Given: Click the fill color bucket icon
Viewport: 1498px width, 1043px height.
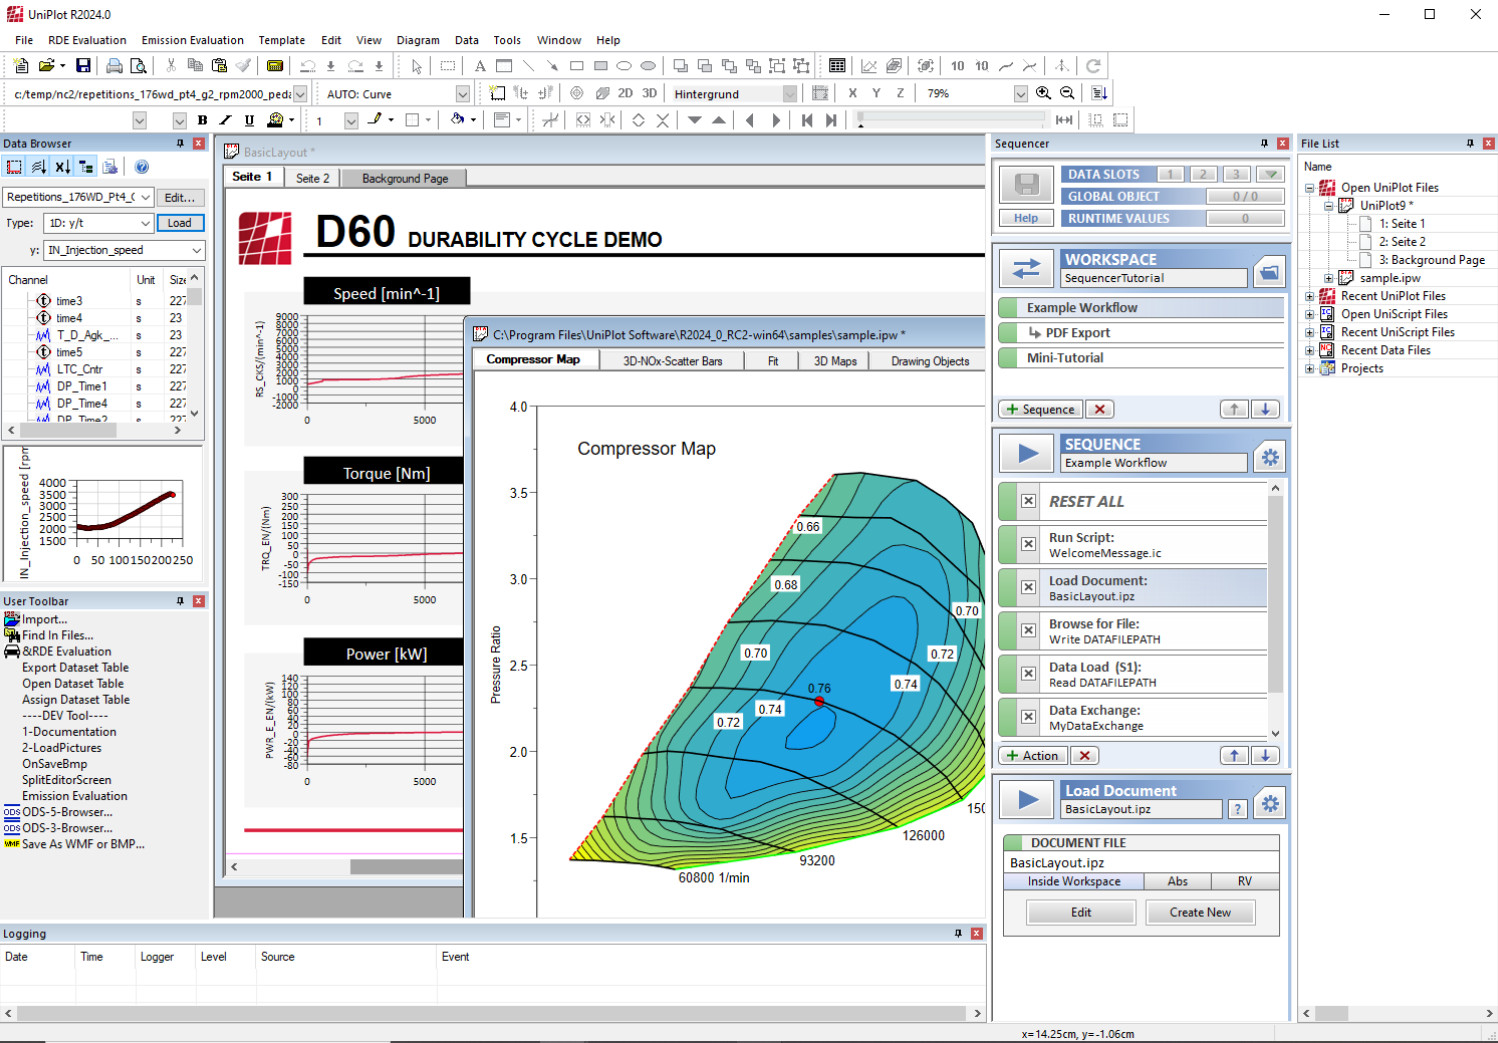Looking at the screenshot, I should pyautogui.click(x=457, y=120).
